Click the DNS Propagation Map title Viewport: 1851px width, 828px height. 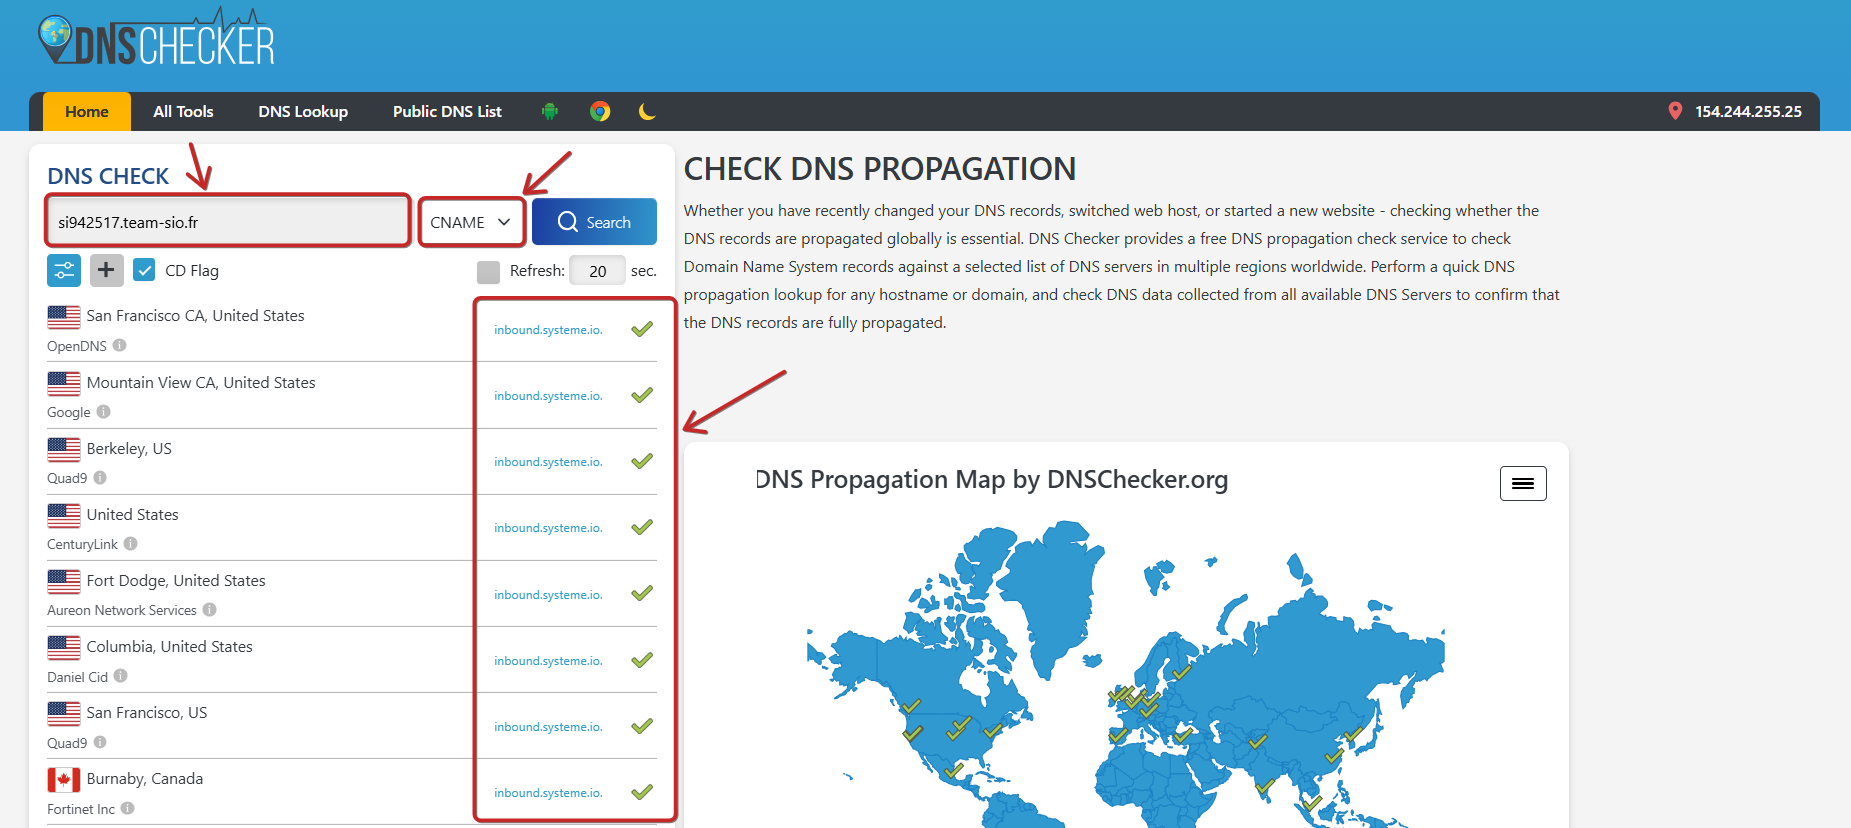click(x=992, y=480)
